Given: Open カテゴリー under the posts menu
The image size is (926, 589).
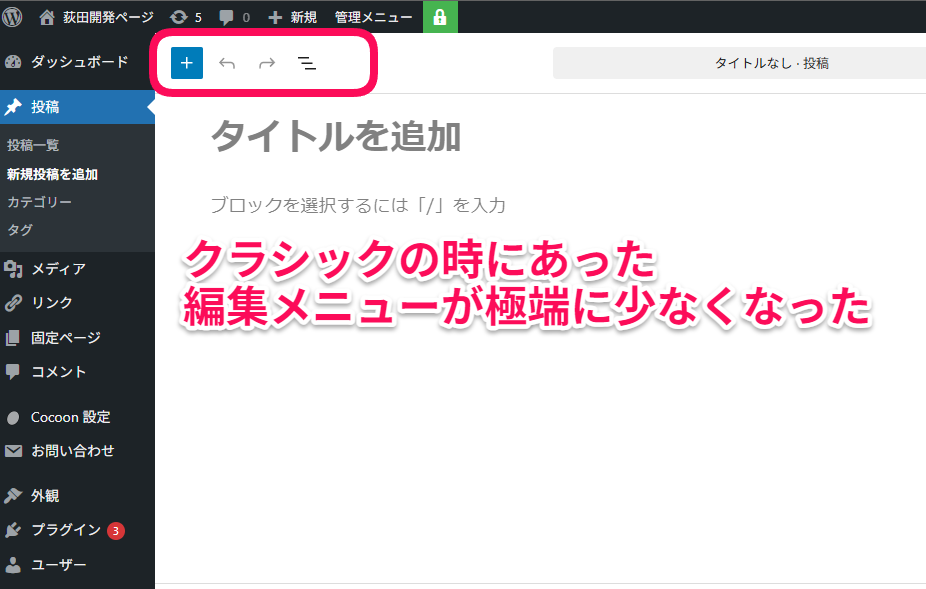Looking at the screenshot, I should [x=39, y=202].
